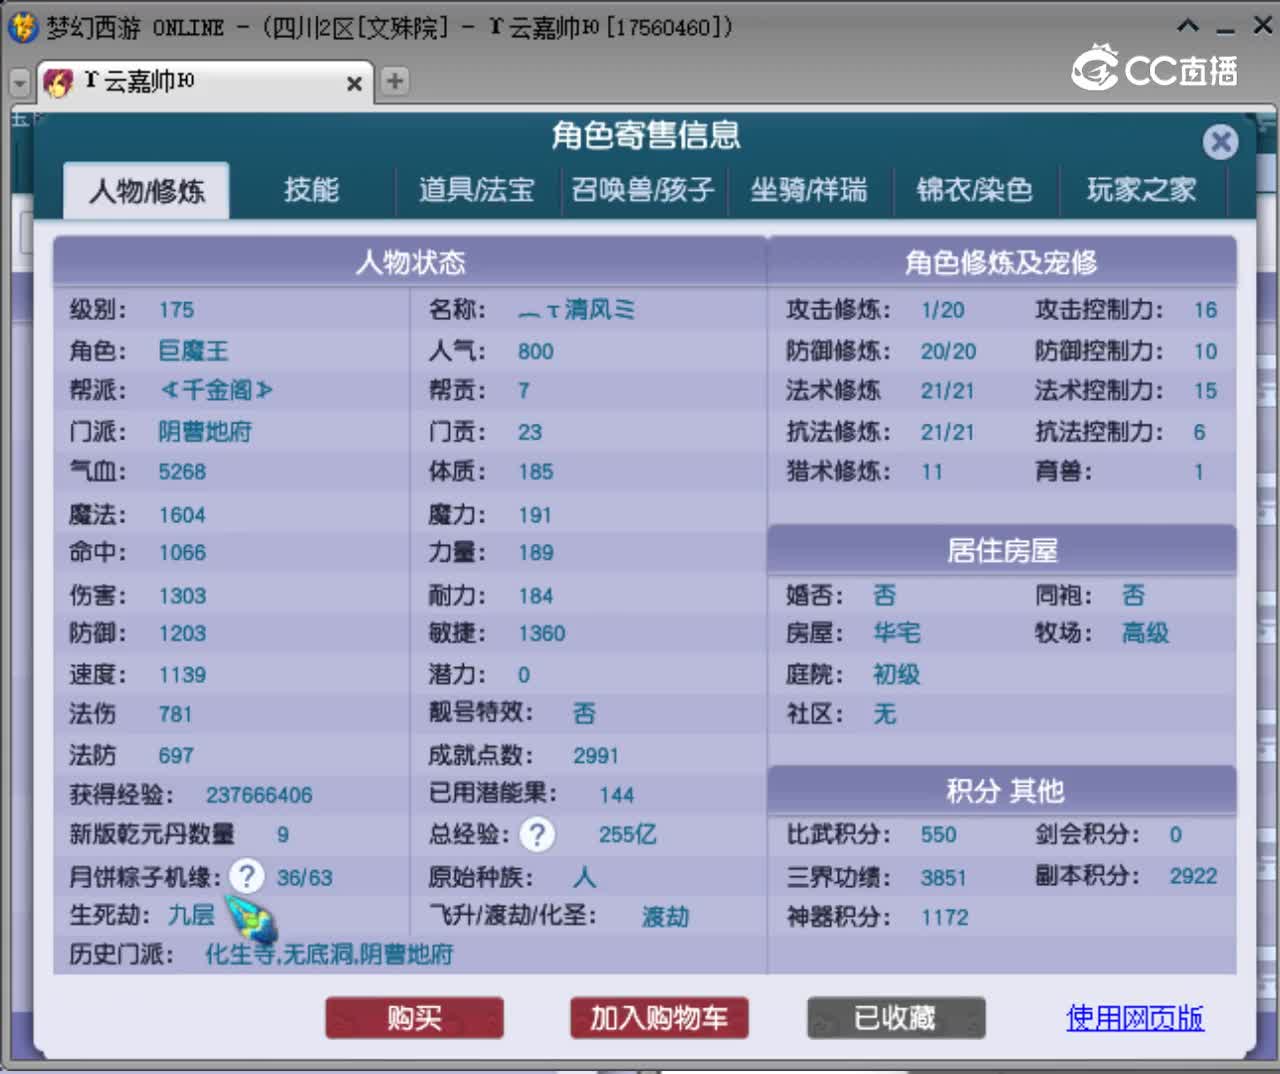Click the 已用潜能果 value 144
Viewport: 1280px width, 1074px height.
(616, 795)
